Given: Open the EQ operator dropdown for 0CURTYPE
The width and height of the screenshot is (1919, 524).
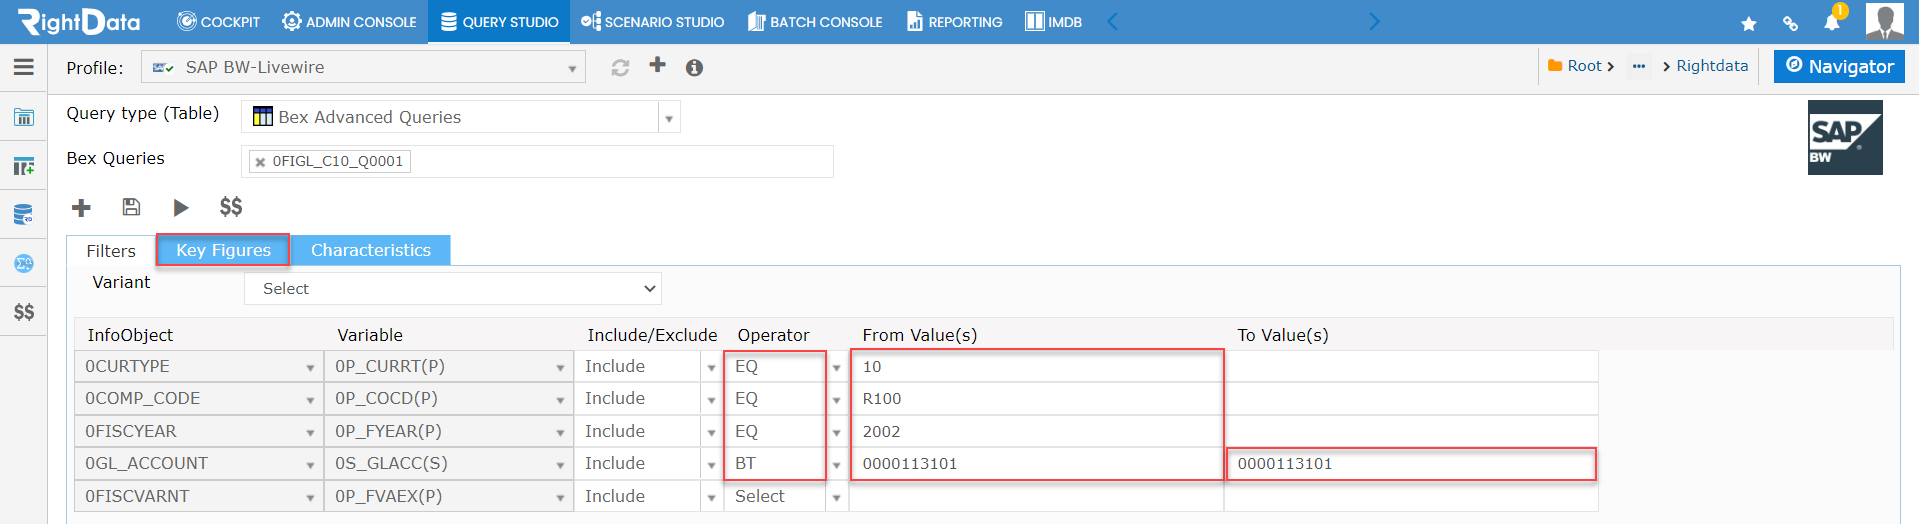Looking at the screenshot, I should pyautogui.click(x=787, y=367).
